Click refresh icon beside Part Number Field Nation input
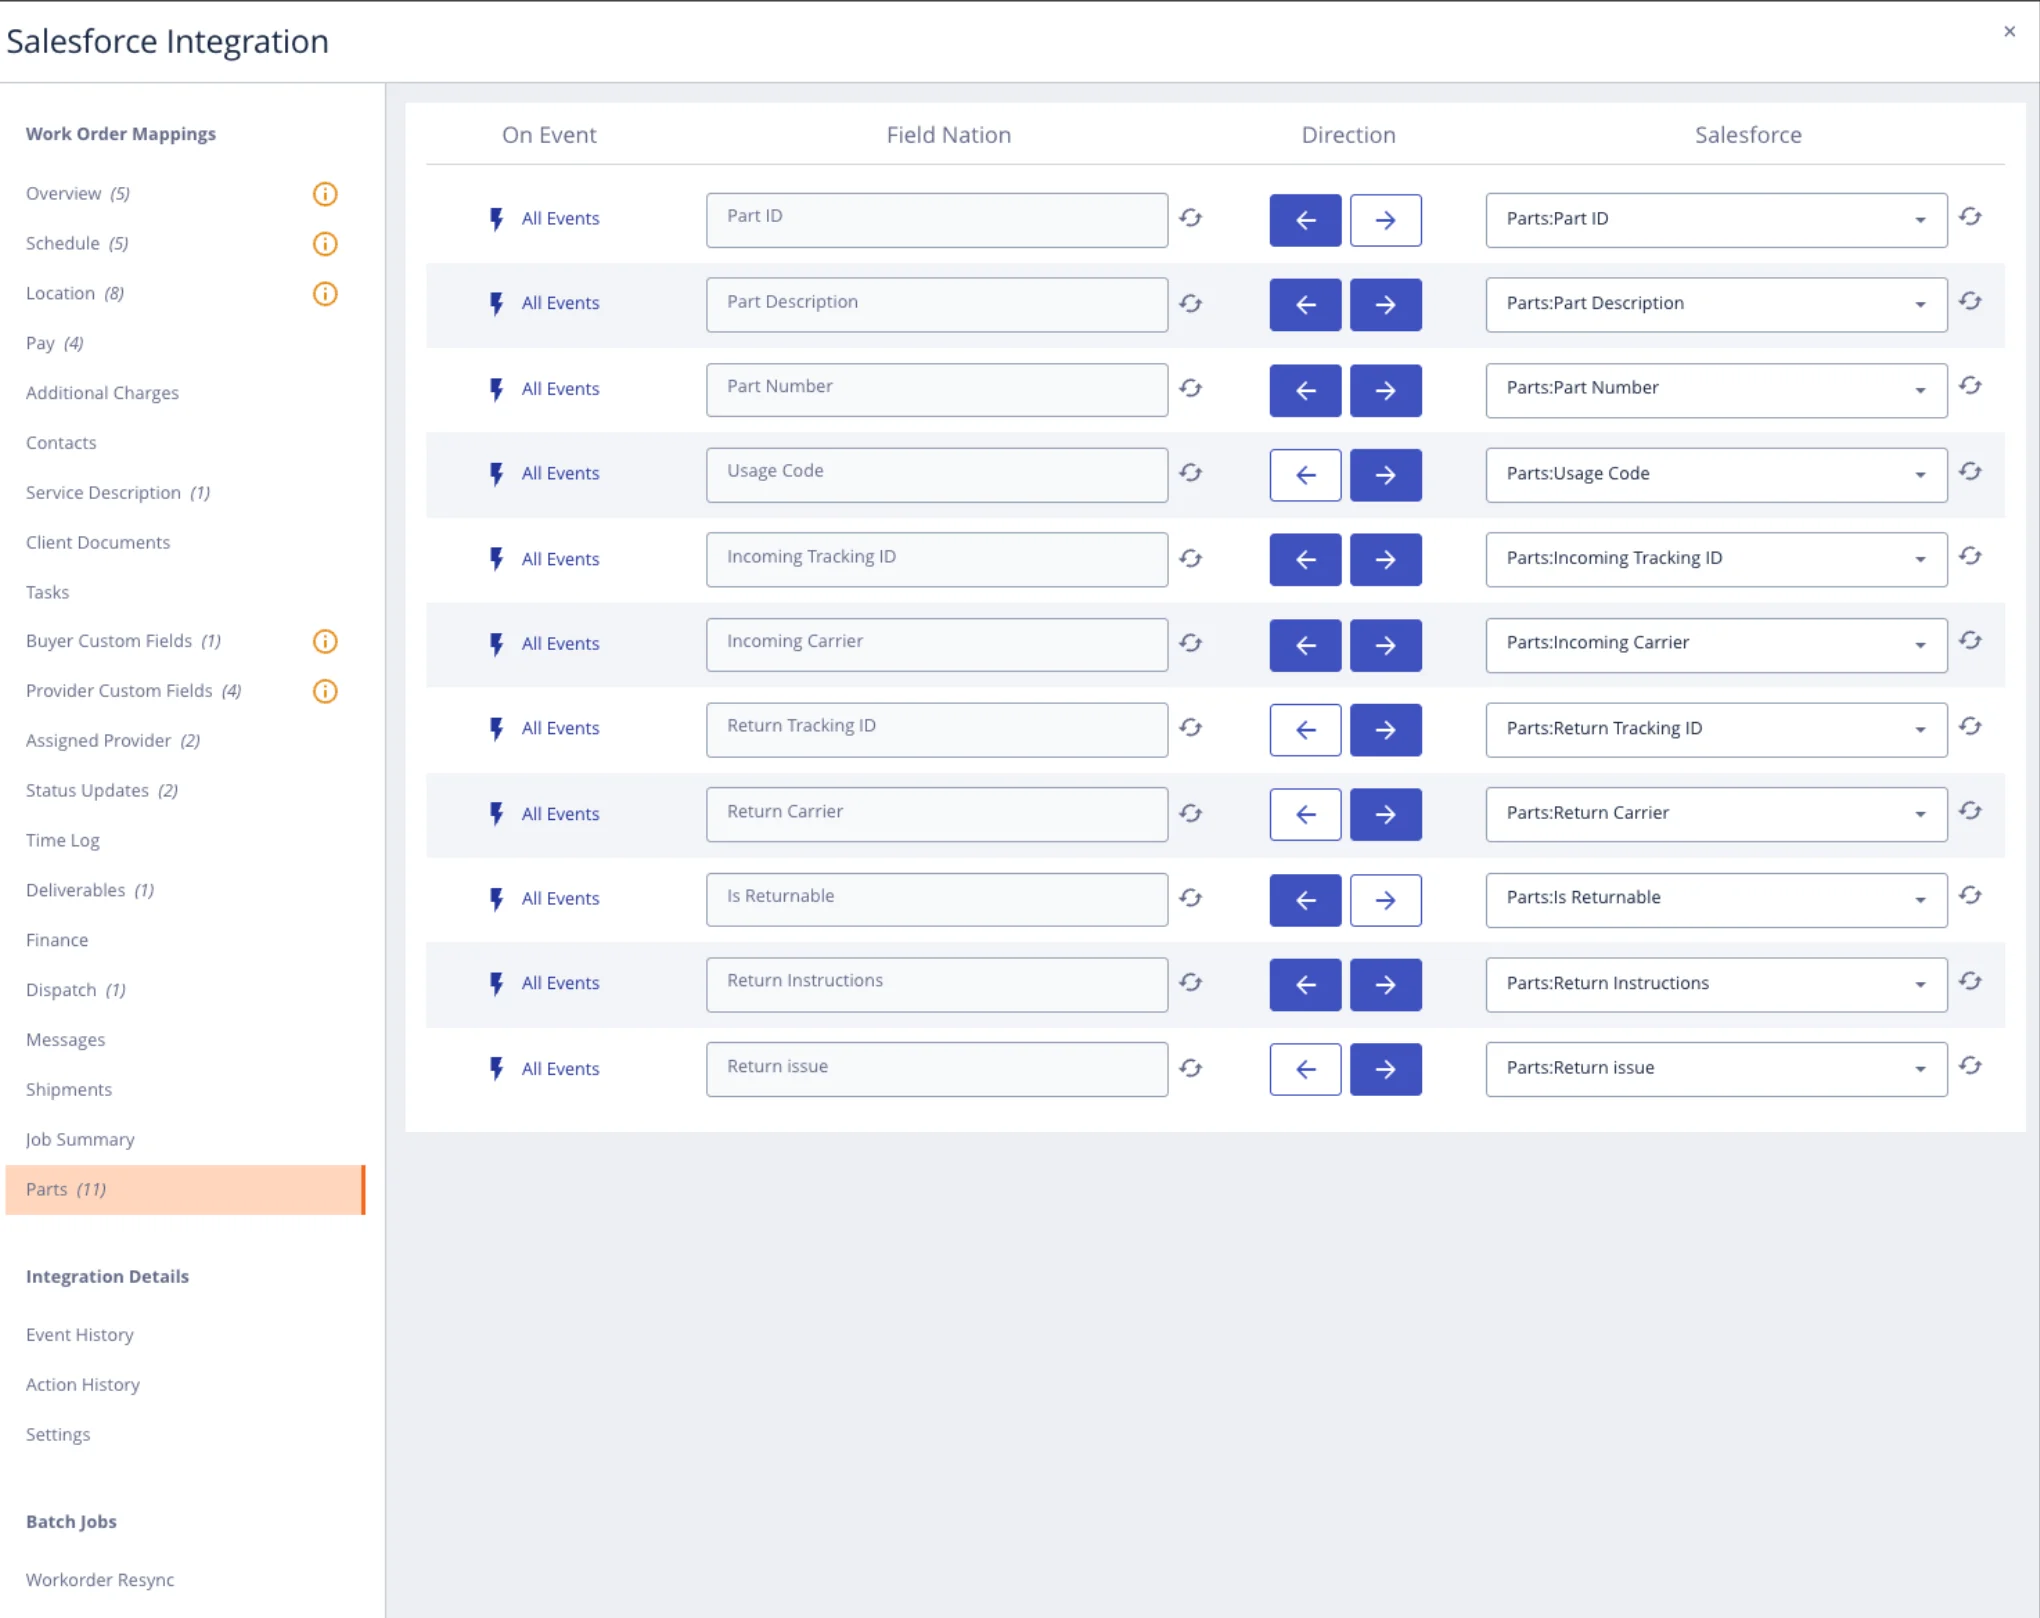The width and height of the screenshot is (2040, 1618). click(x=1190, y=388)
